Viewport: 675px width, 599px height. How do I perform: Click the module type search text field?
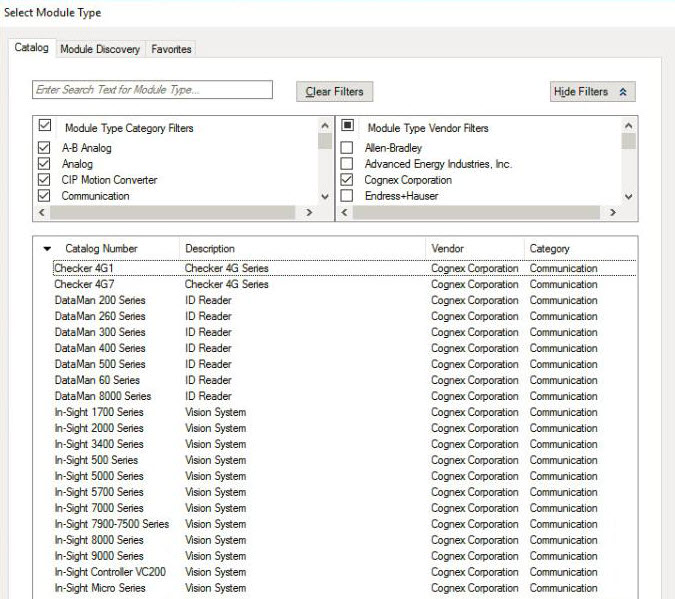tap(152, 90)
